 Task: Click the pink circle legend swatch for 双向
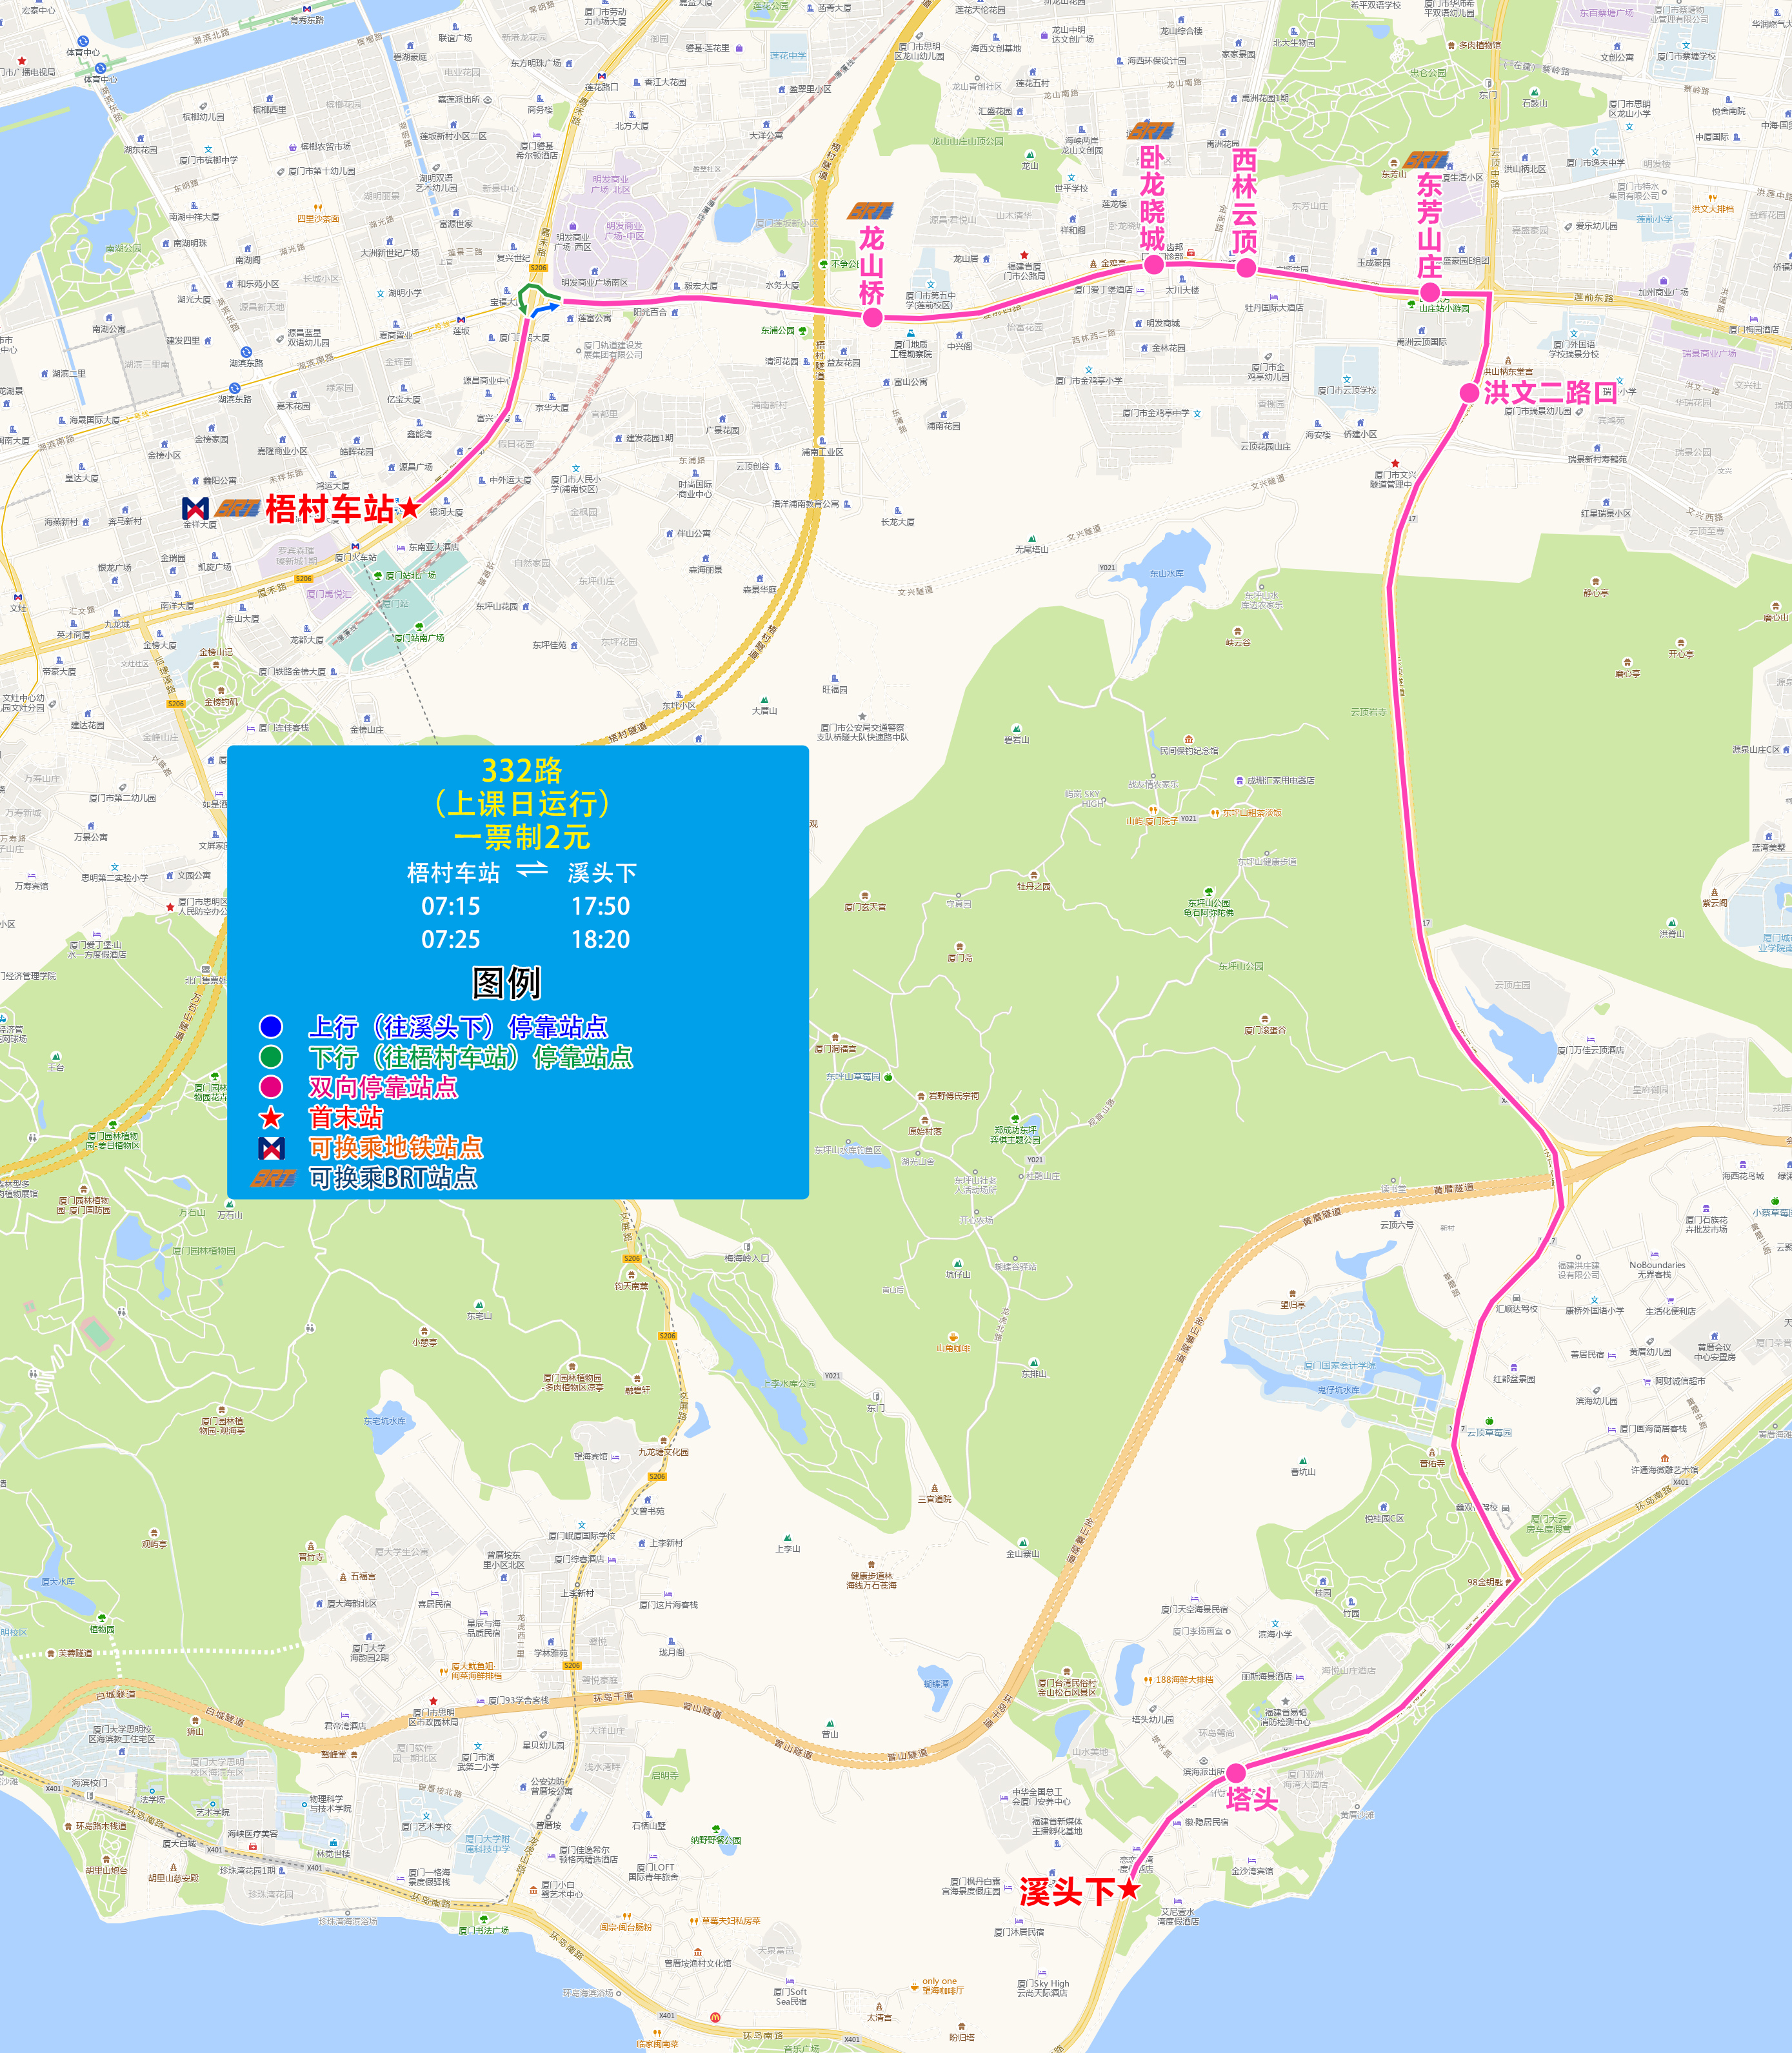point(271,1087)
